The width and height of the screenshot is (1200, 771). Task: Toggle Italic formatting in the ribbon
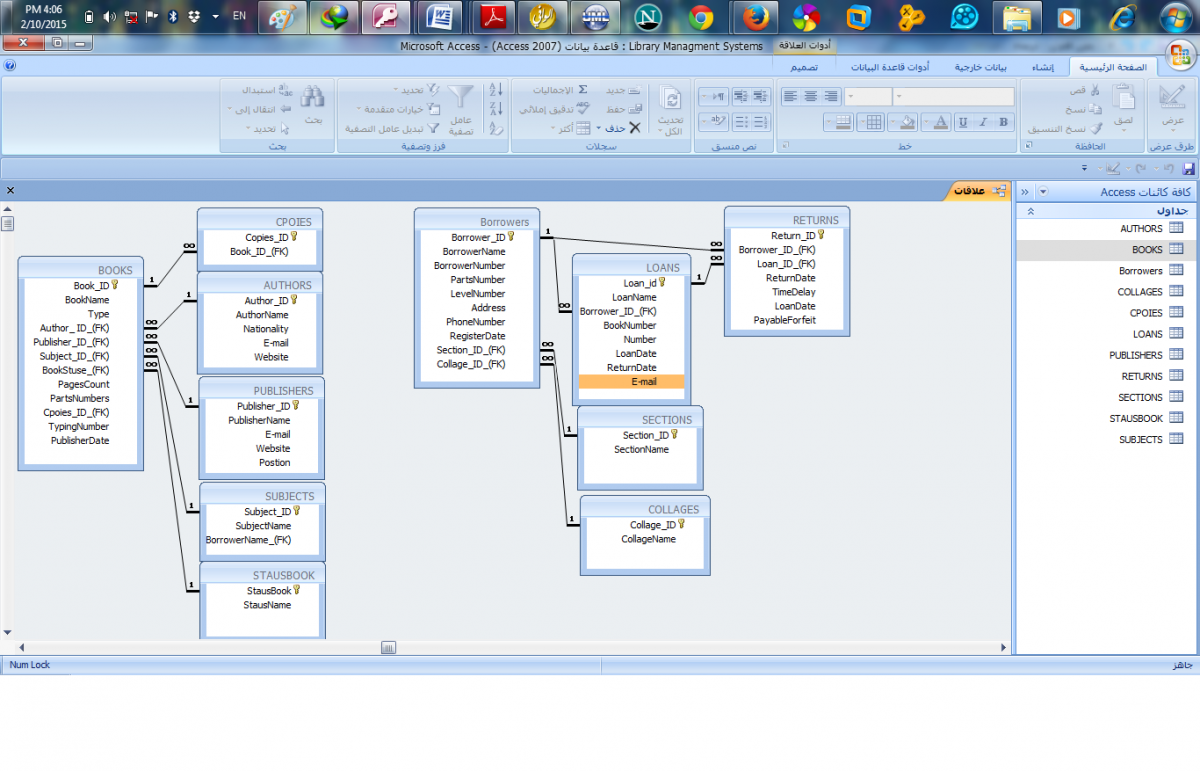tap(983, 122)
